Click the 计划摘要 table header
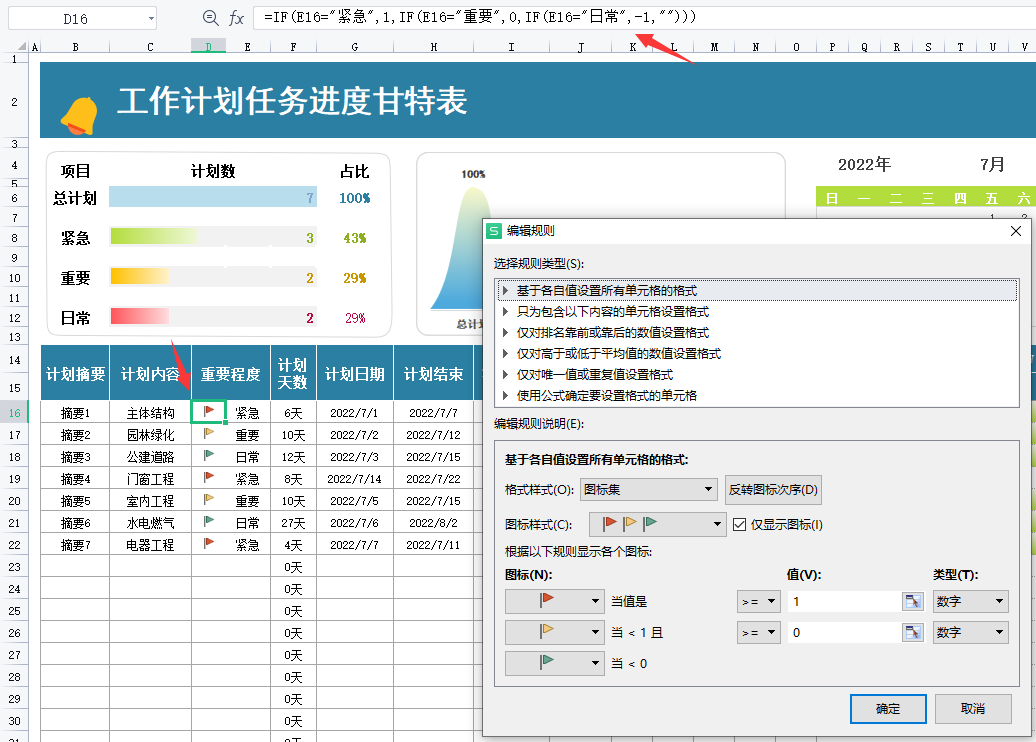Screen dimensions: 1036x742 pos(75,374)
